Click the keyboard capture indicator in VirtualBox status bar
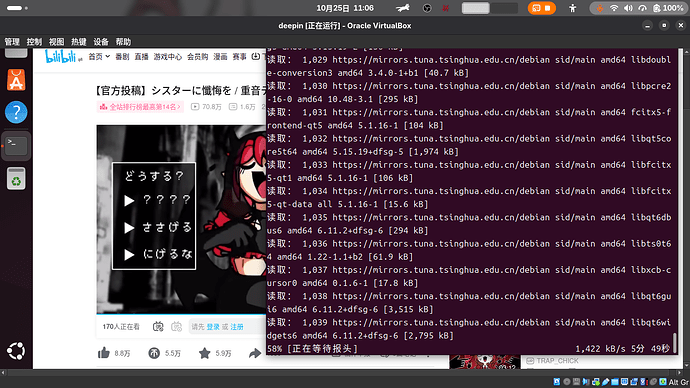The height and width of the screenshot is (388, 690). 663,382
